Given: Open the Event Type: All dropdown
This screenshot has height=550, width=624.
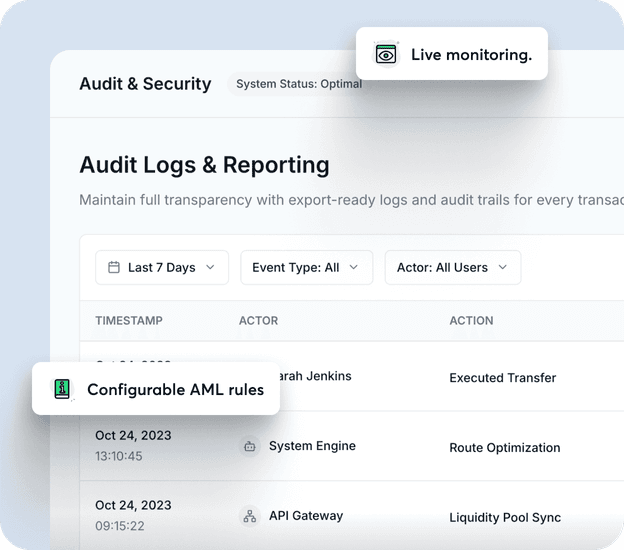Looking at the screenshot, I should coord(306,267).
